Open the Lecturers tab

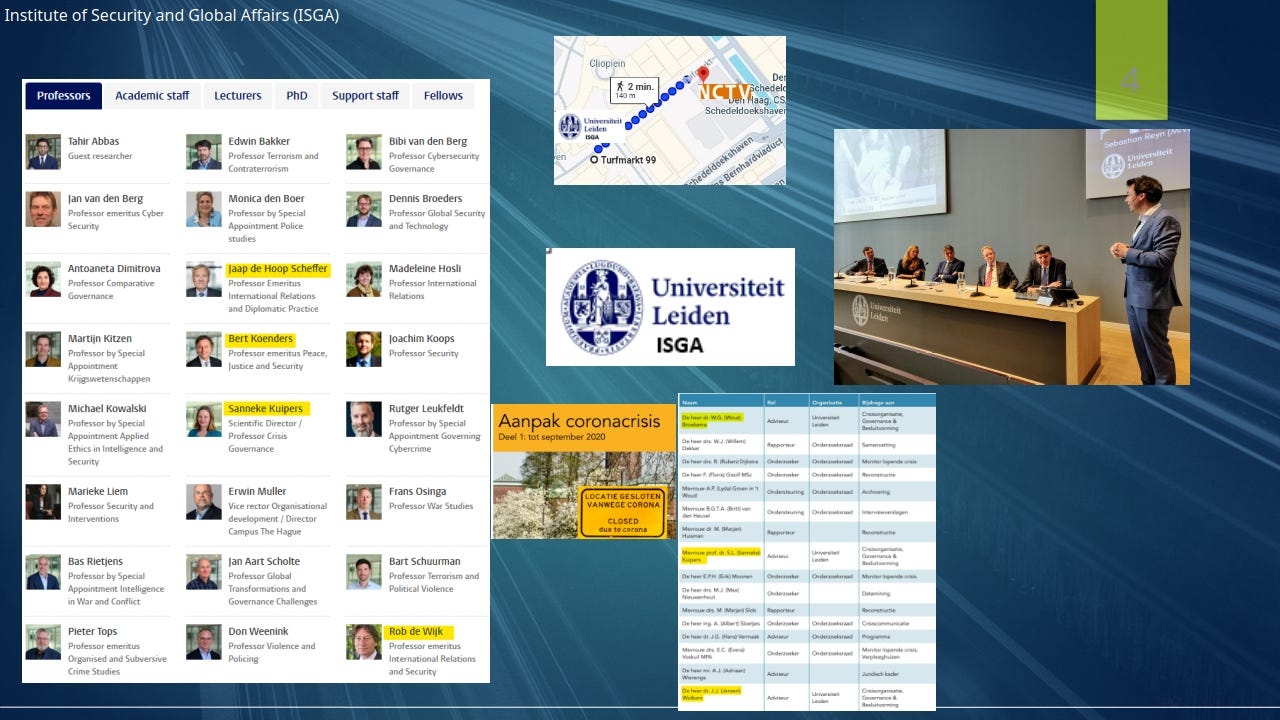(238, 96)
